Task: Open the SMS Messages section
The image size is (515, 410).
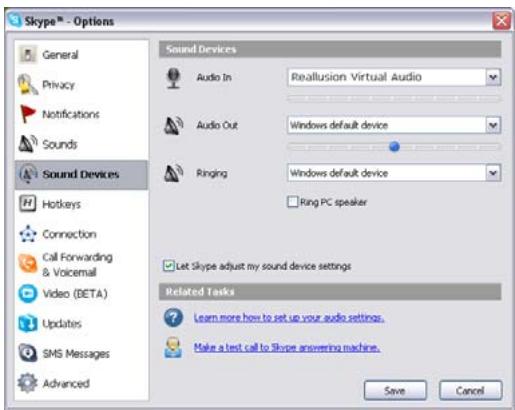Action: pos(81,353)
